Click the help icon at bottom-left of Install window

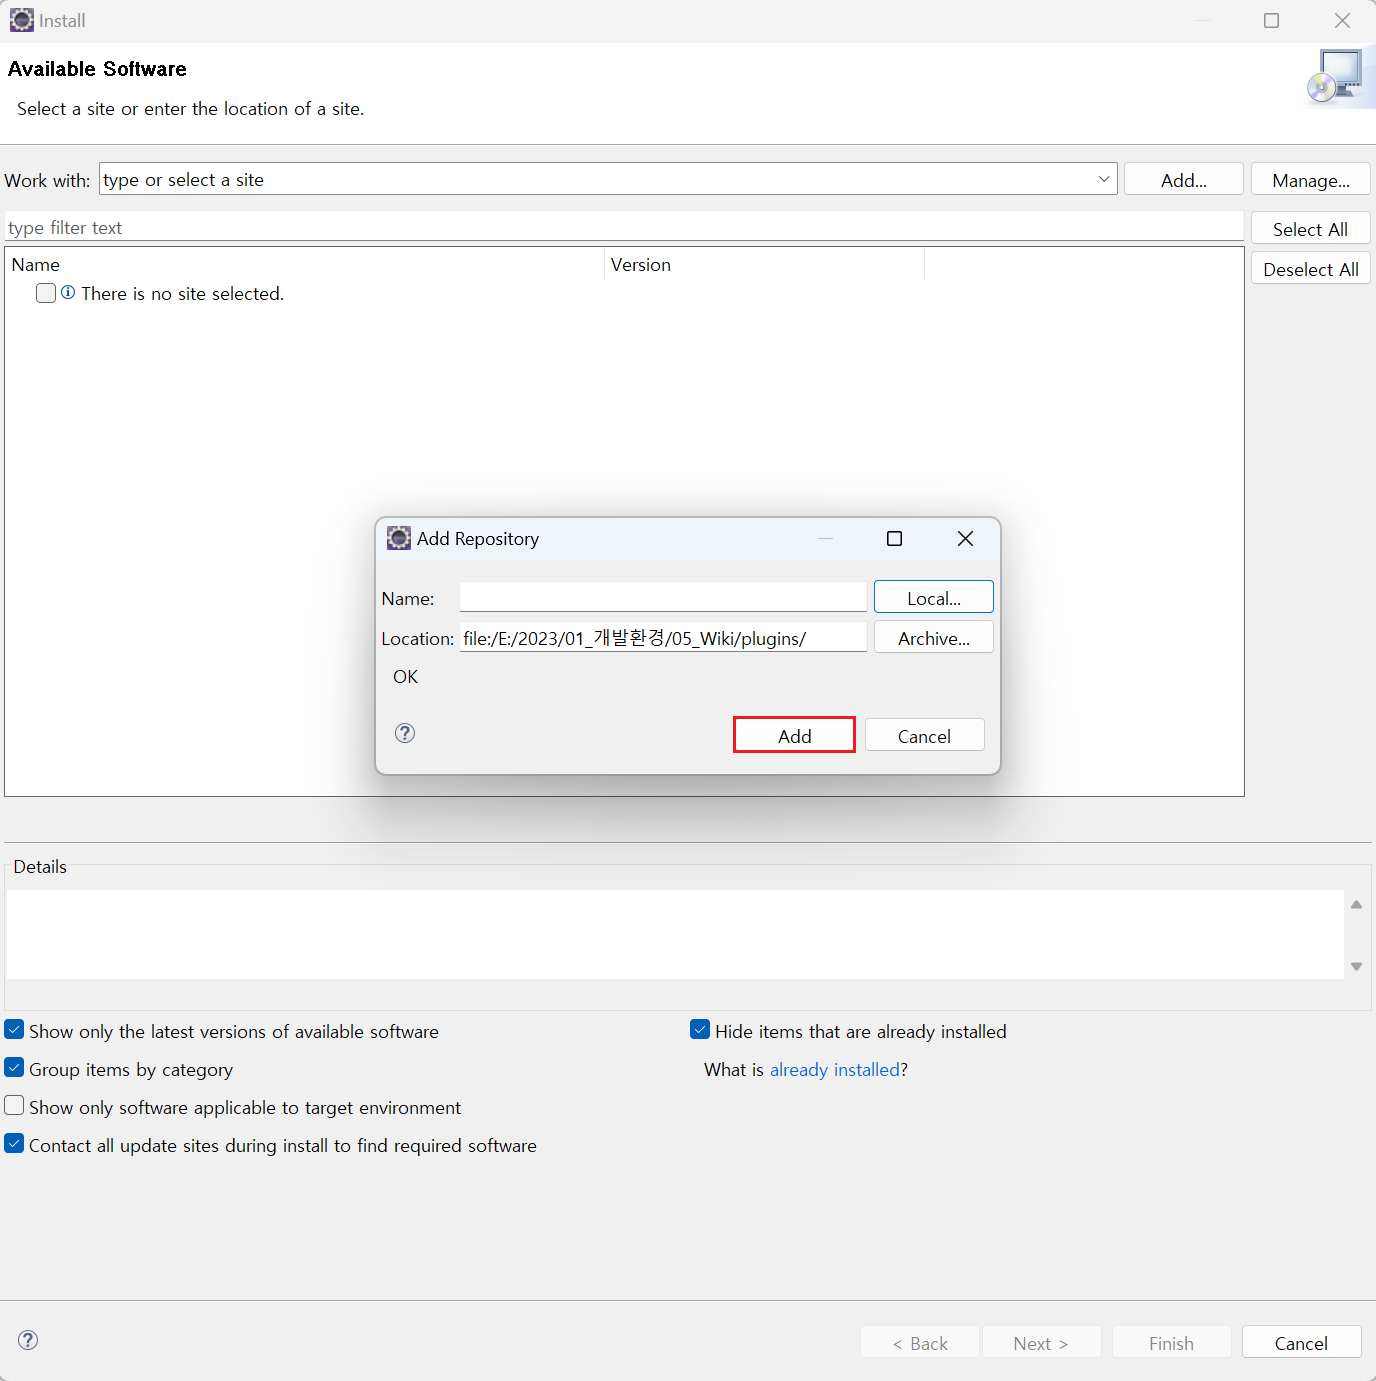click(x=28, y=1340)
